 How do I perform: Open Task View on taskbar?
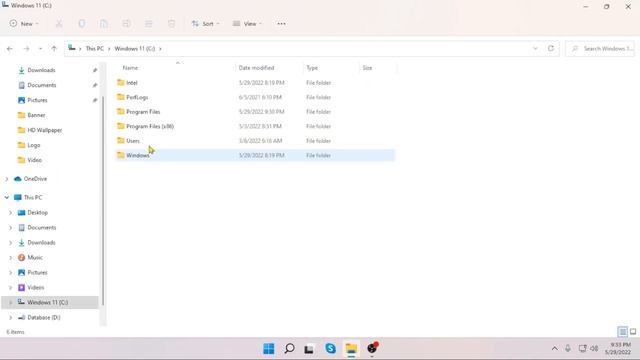pyautogui.click(x=309, y=349)
